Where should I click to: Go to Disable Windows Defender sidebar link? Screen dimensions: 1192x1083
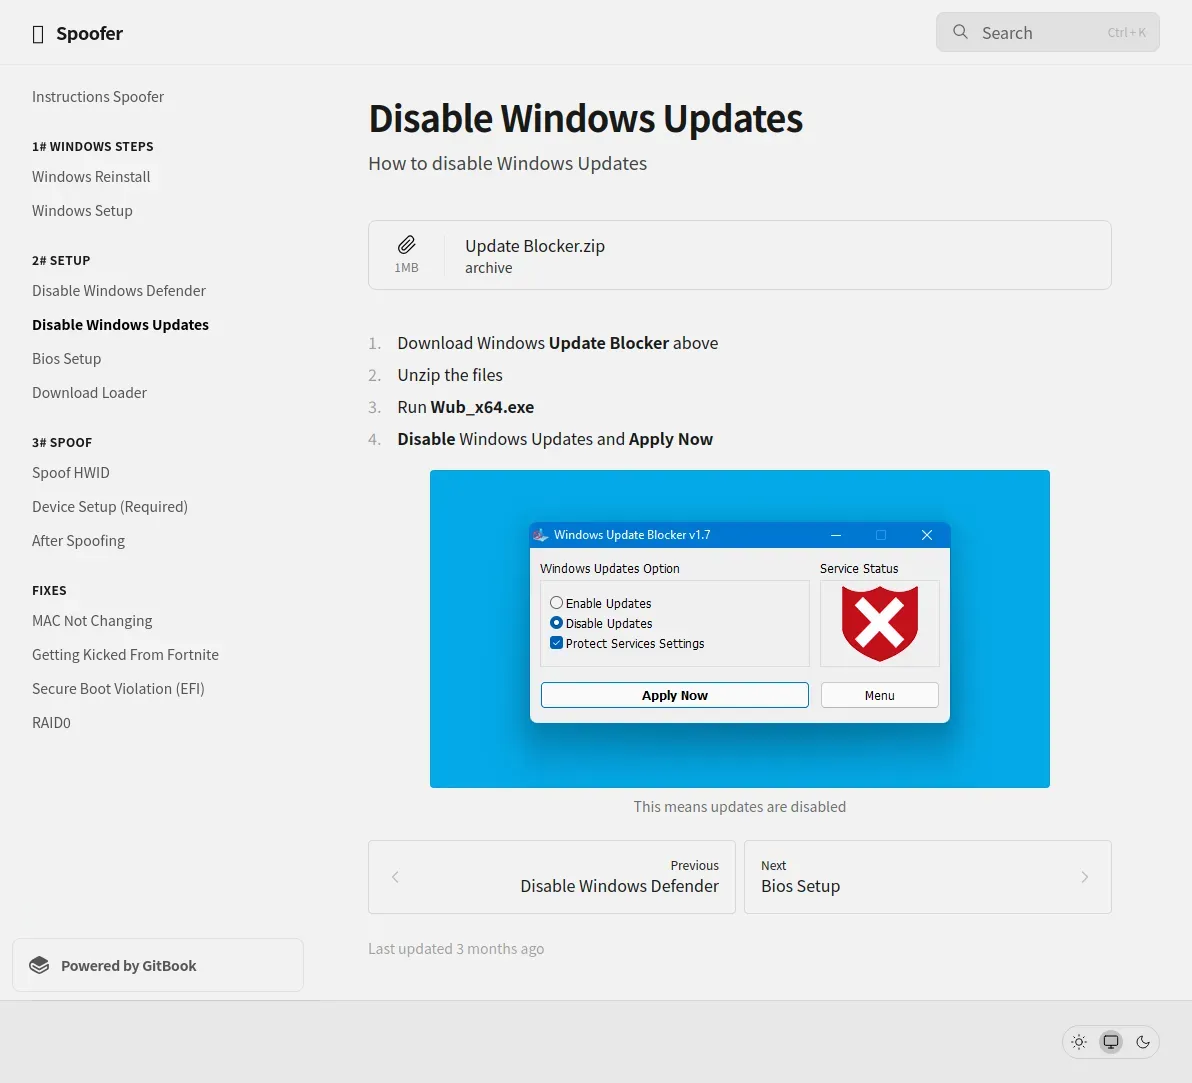119,290
